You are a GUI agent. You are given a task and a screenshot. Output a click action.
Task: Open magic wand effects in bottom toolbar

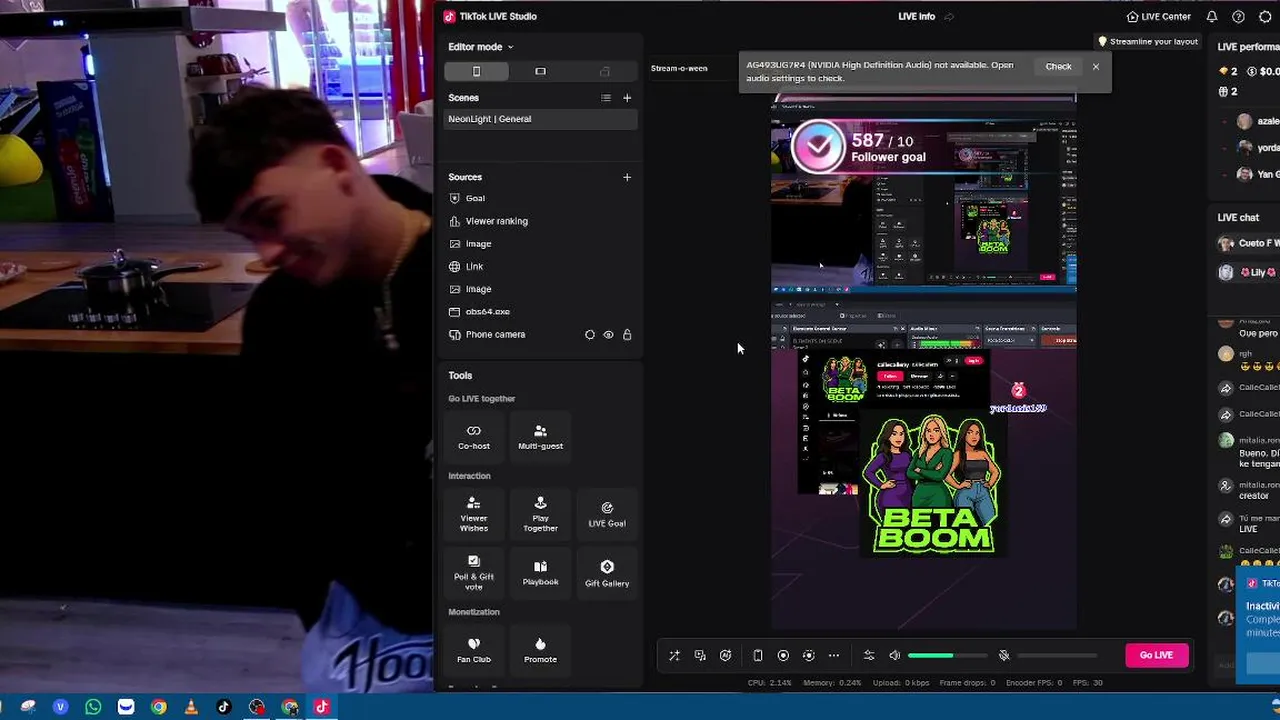(x=674, y=656)
